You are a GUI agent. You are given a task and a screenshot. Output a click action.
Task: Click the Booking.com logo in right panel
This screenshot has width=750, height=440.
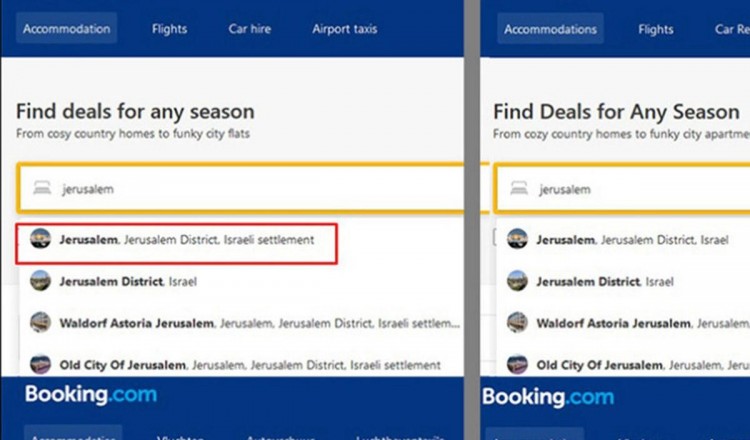tap(548, 397)
